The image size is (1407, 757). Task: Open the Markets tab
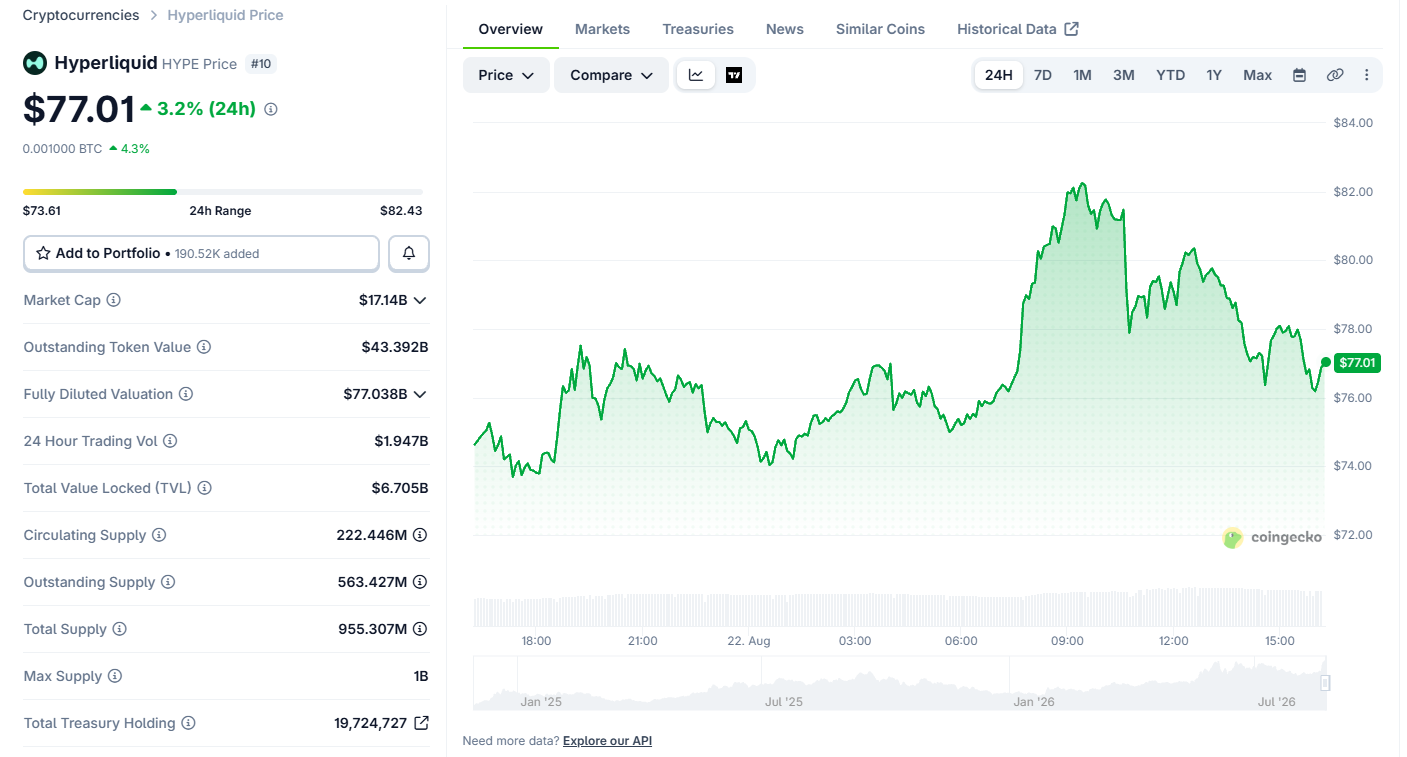[603, 29]
